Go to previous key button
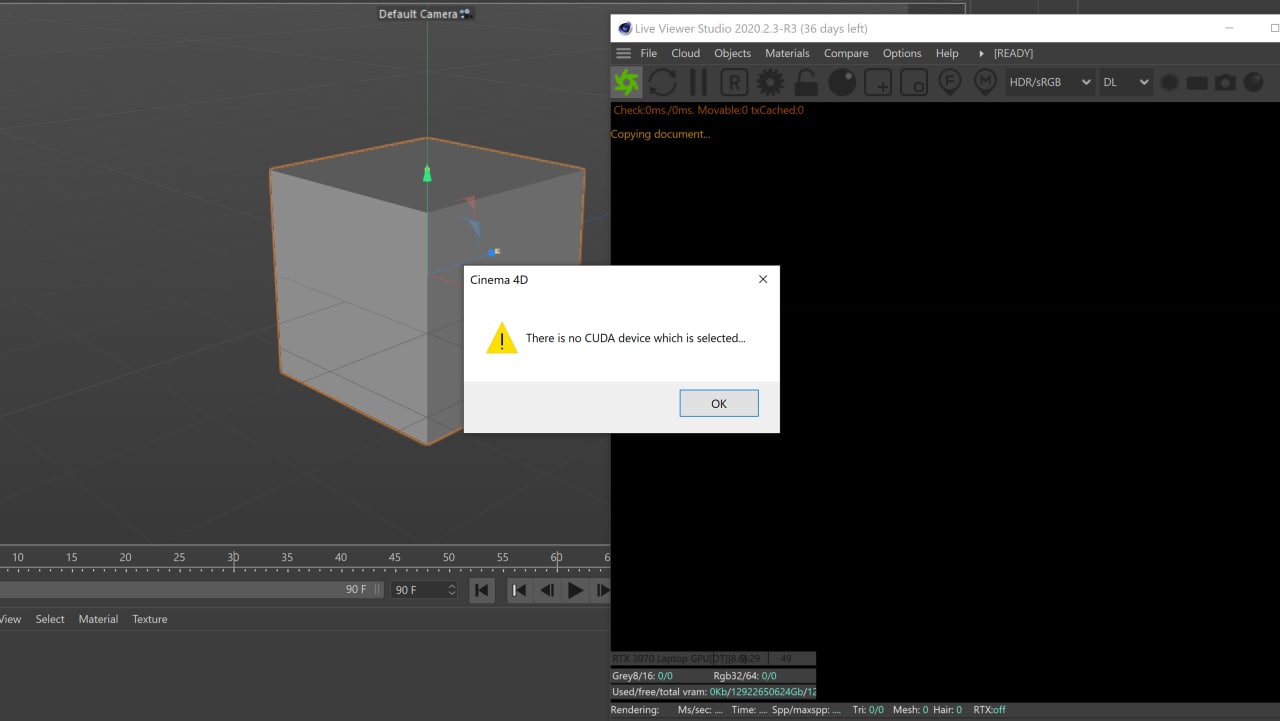 click(519, 590)
